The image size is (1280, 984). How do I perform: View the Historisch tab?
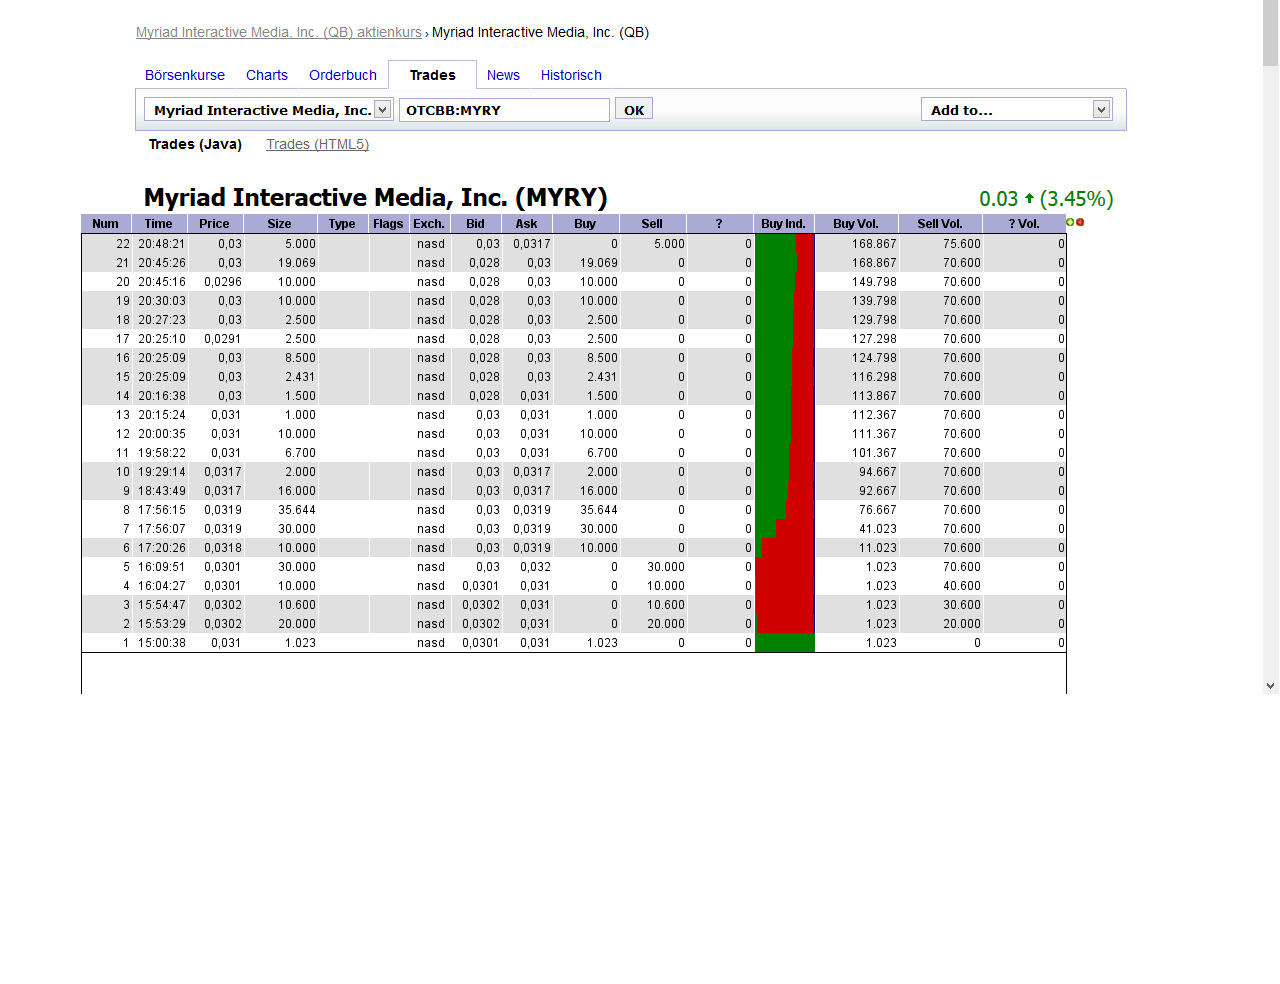(571, 75)
